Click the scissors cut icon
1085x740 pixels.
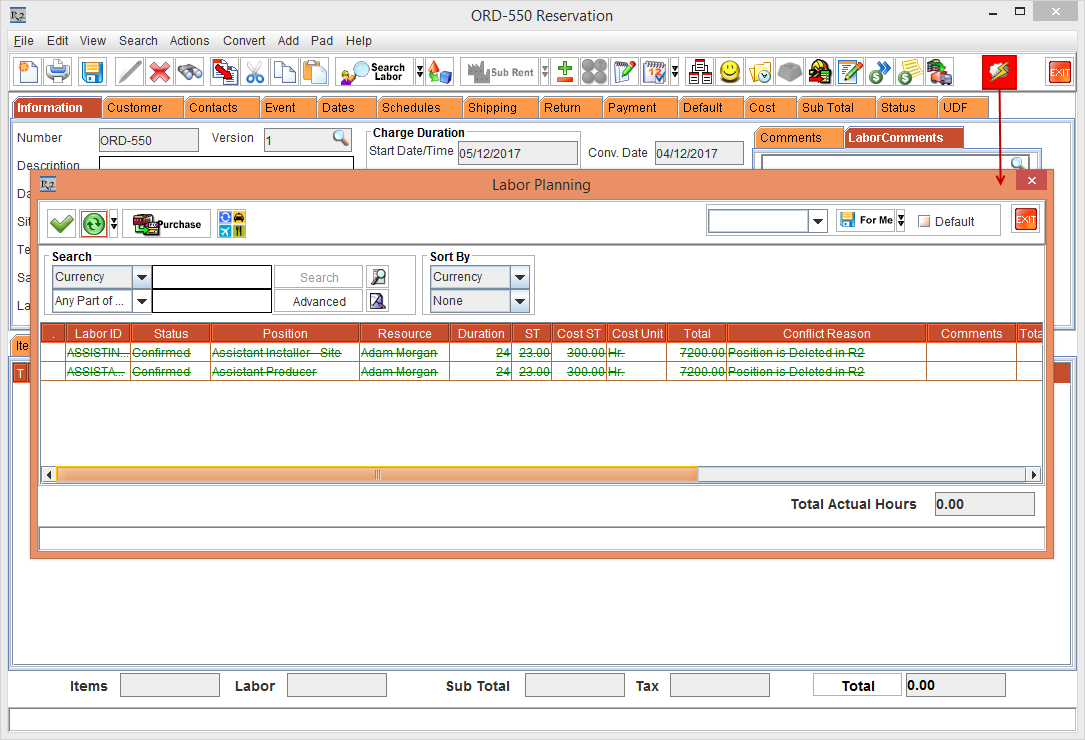click(254, 72)
